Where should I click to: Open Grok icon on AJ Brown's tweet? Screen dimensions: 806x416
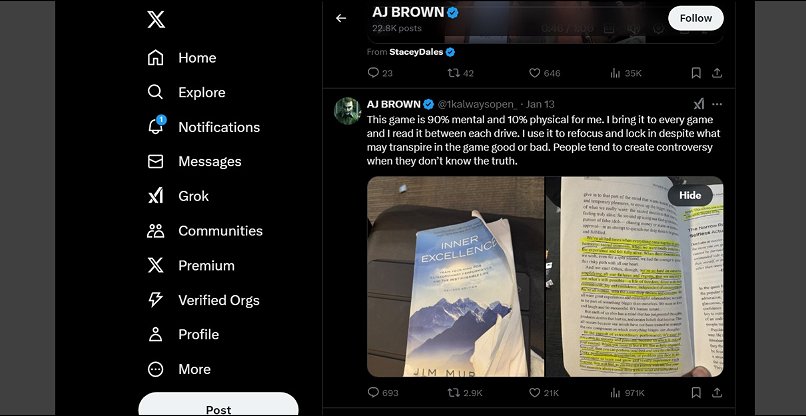click(699, 104)
